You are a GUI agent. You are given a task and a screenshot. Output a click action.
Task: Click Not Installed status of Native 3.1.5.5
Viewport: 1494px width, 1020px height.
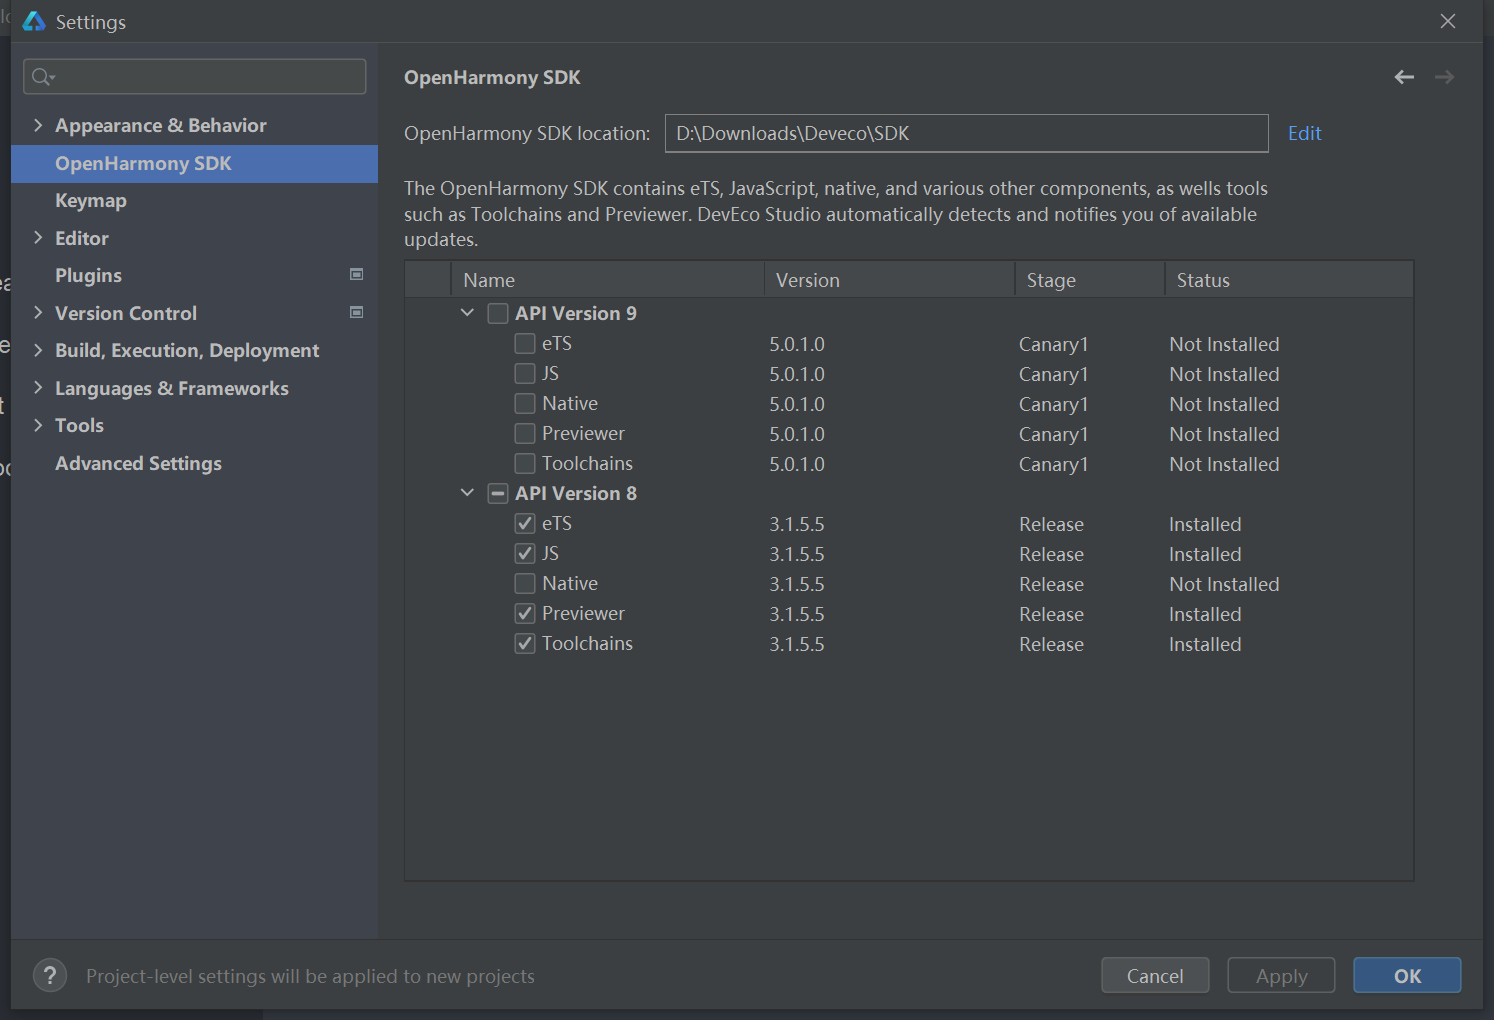1224,584
